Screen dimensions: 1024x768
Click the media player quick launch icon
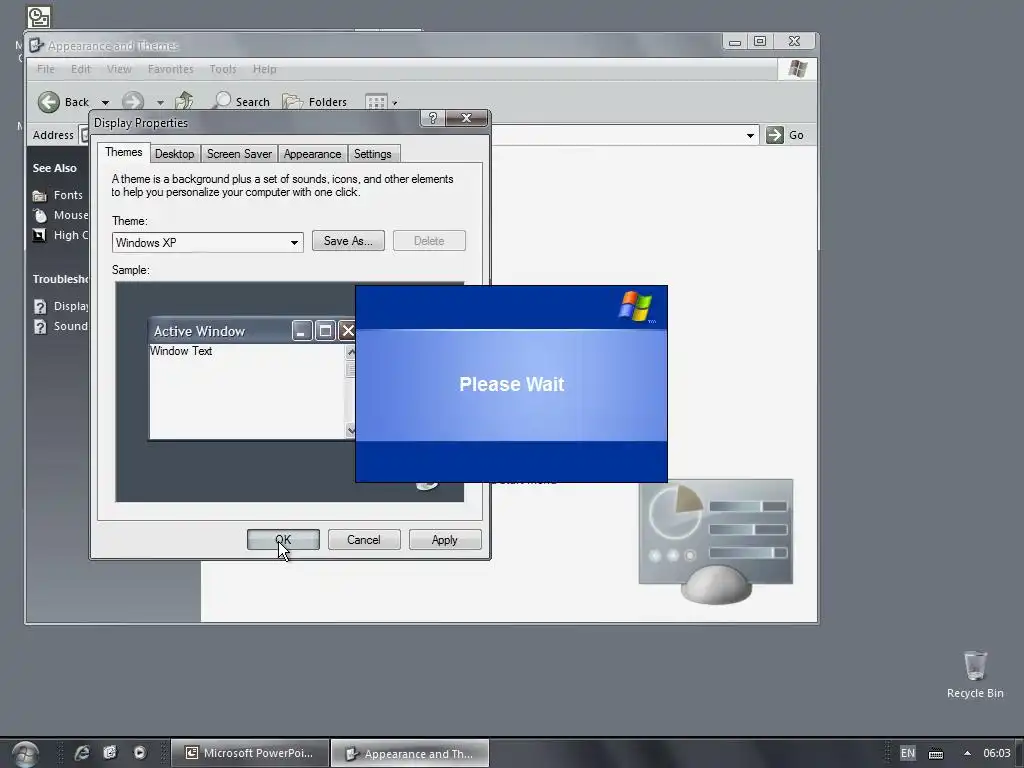tap(140, 753)
